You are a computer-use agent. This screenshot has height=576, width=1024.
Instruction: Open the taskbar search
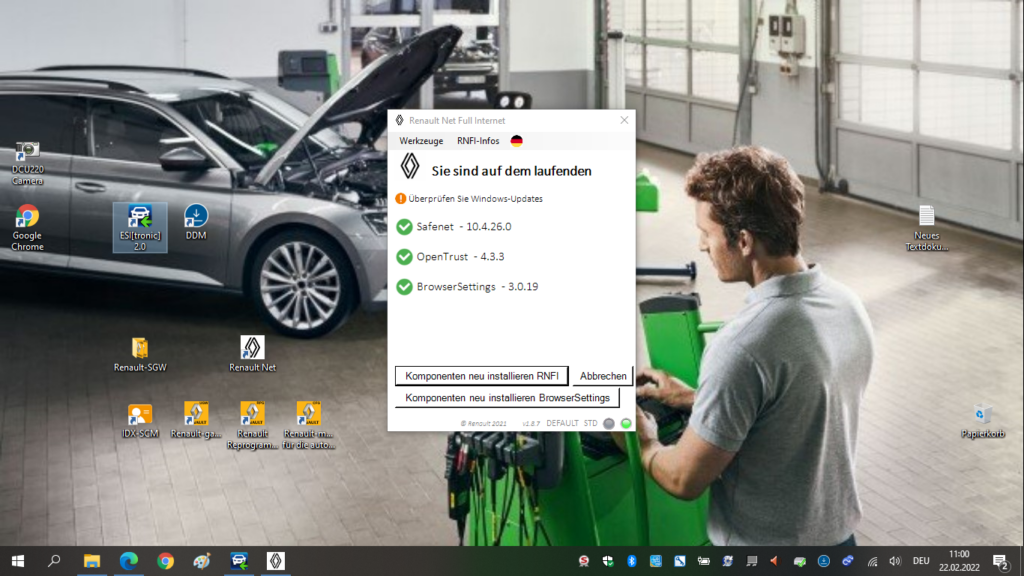click(x=54, y=561)
